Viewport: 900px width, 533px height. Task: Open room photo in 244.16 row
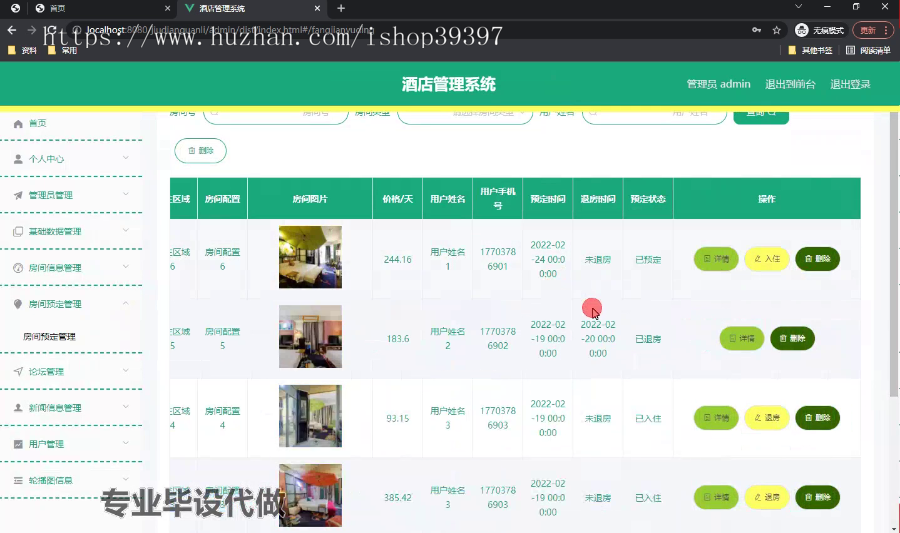[310, 257]
